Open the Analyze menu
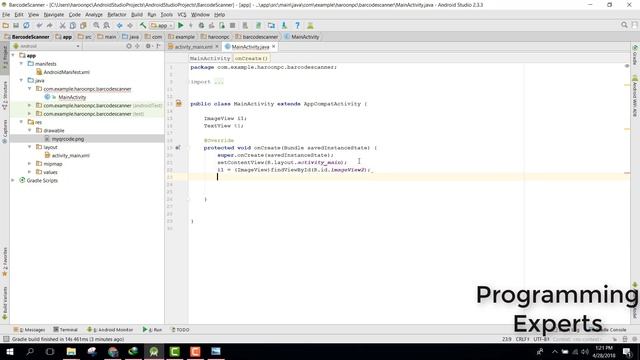Viewport: 640px width, 360px height. tap(94, 14)
